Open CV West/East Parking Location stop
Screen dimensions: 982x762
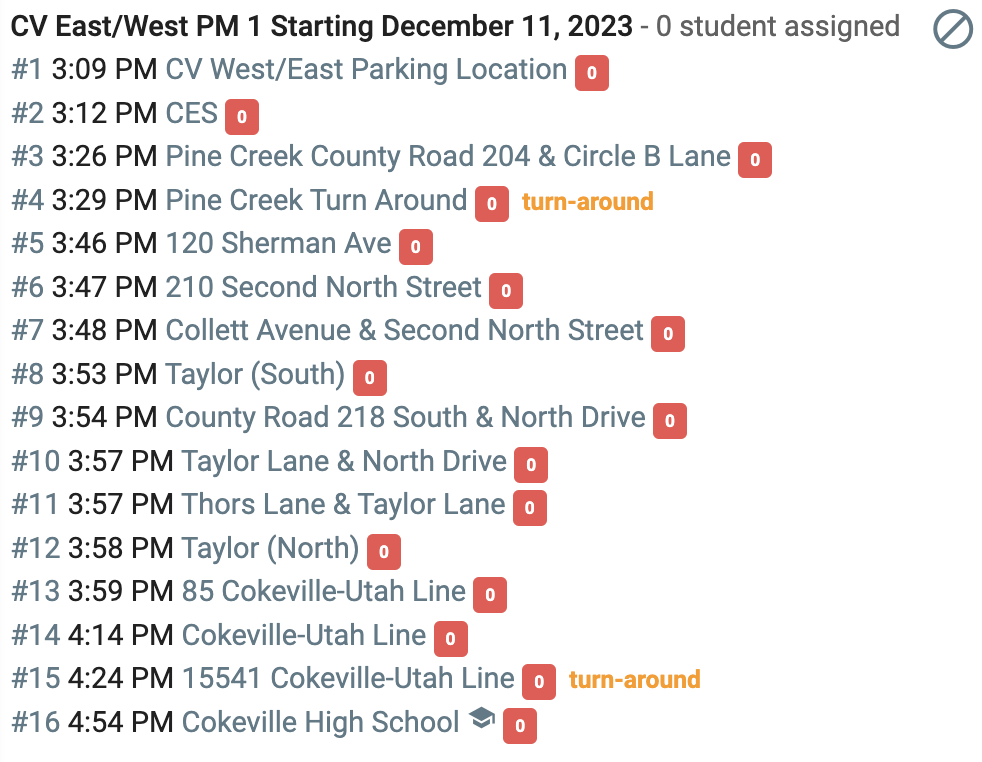(366, 70)
